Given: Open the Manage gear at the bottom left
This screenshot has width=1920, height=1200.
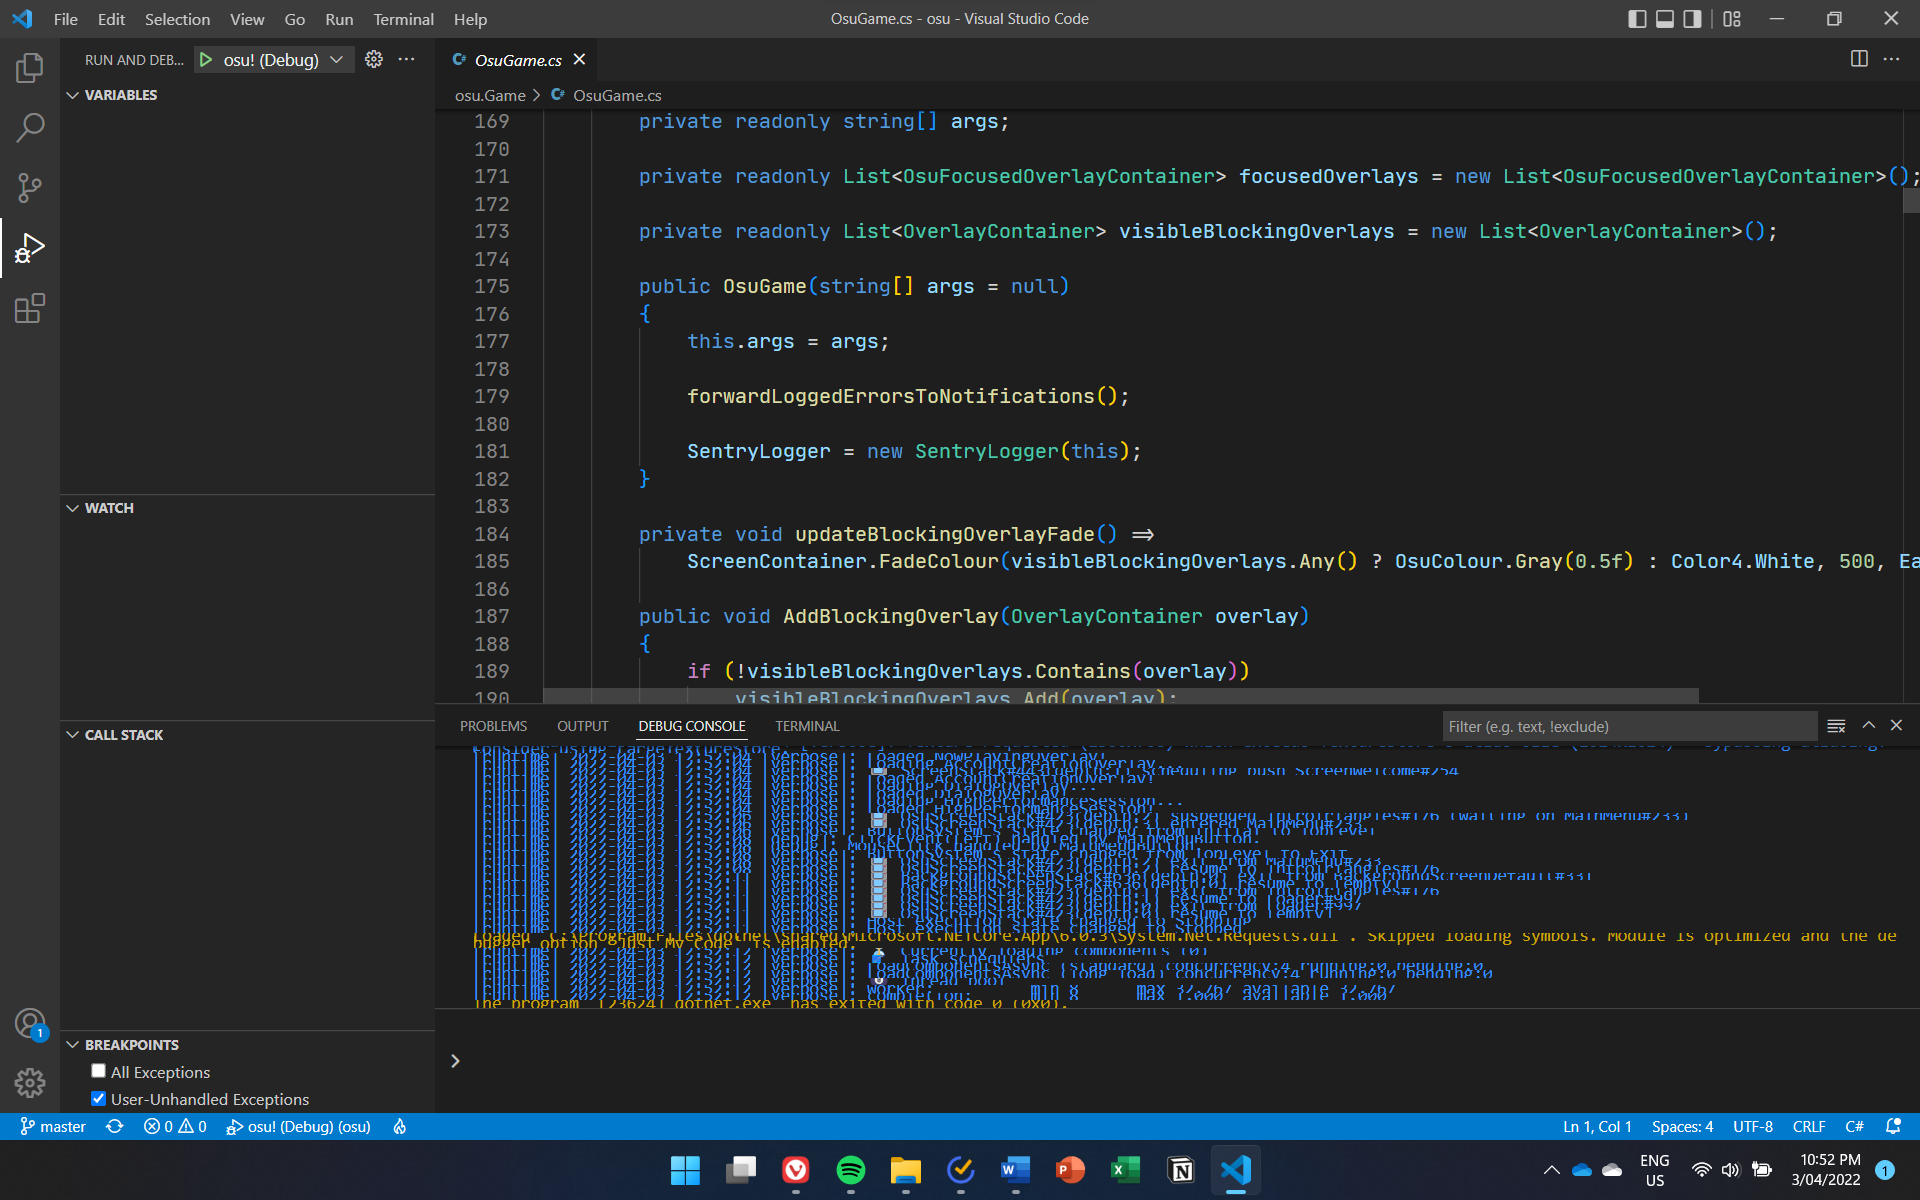Looking at the screenshot, I should [x=30, y=1083].
